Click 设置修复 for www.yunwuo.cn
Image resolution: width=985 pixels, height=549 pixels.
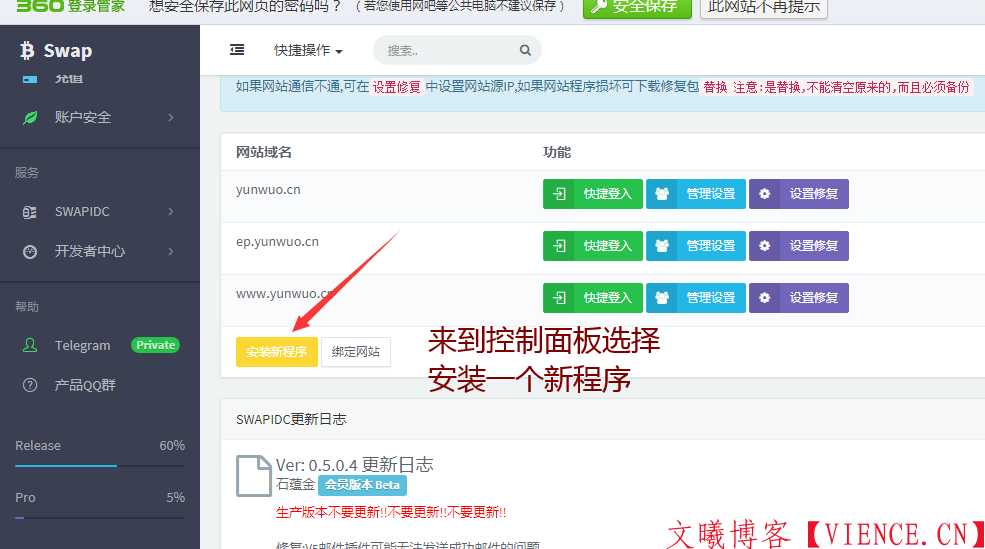tap(799, 298)
